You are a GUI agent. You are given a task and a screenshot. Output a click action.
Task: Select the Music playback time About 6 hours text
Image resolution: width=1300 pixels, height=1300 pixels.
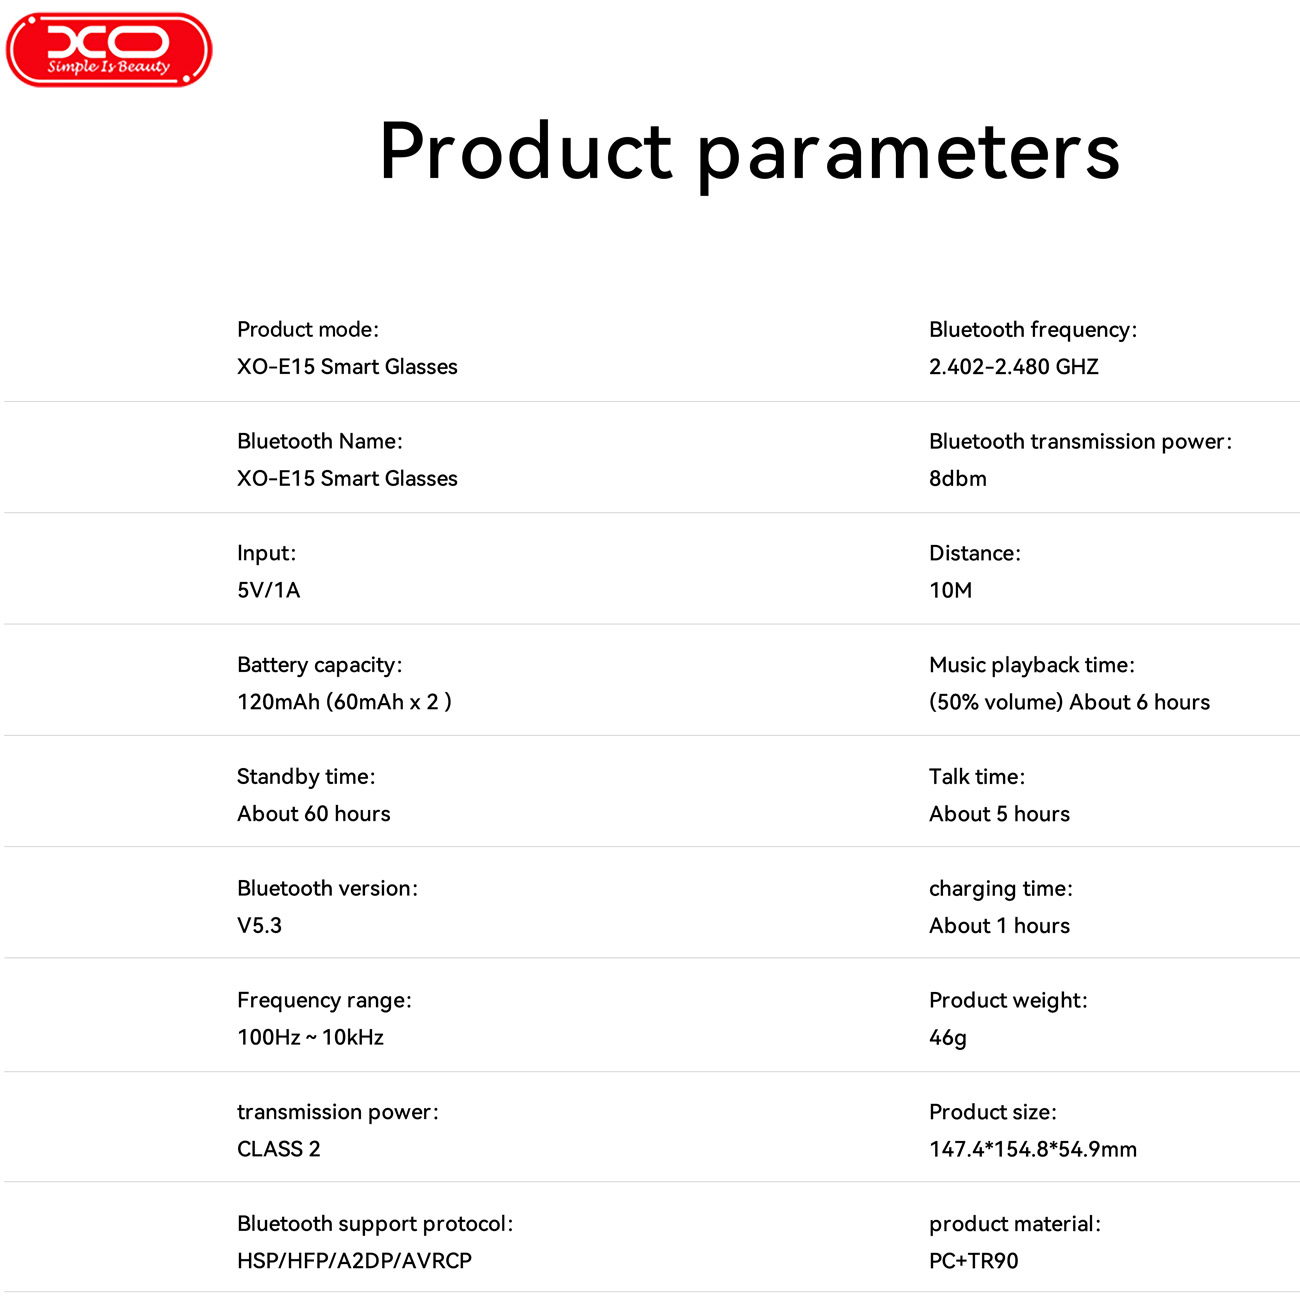[x=1069, y=702]
